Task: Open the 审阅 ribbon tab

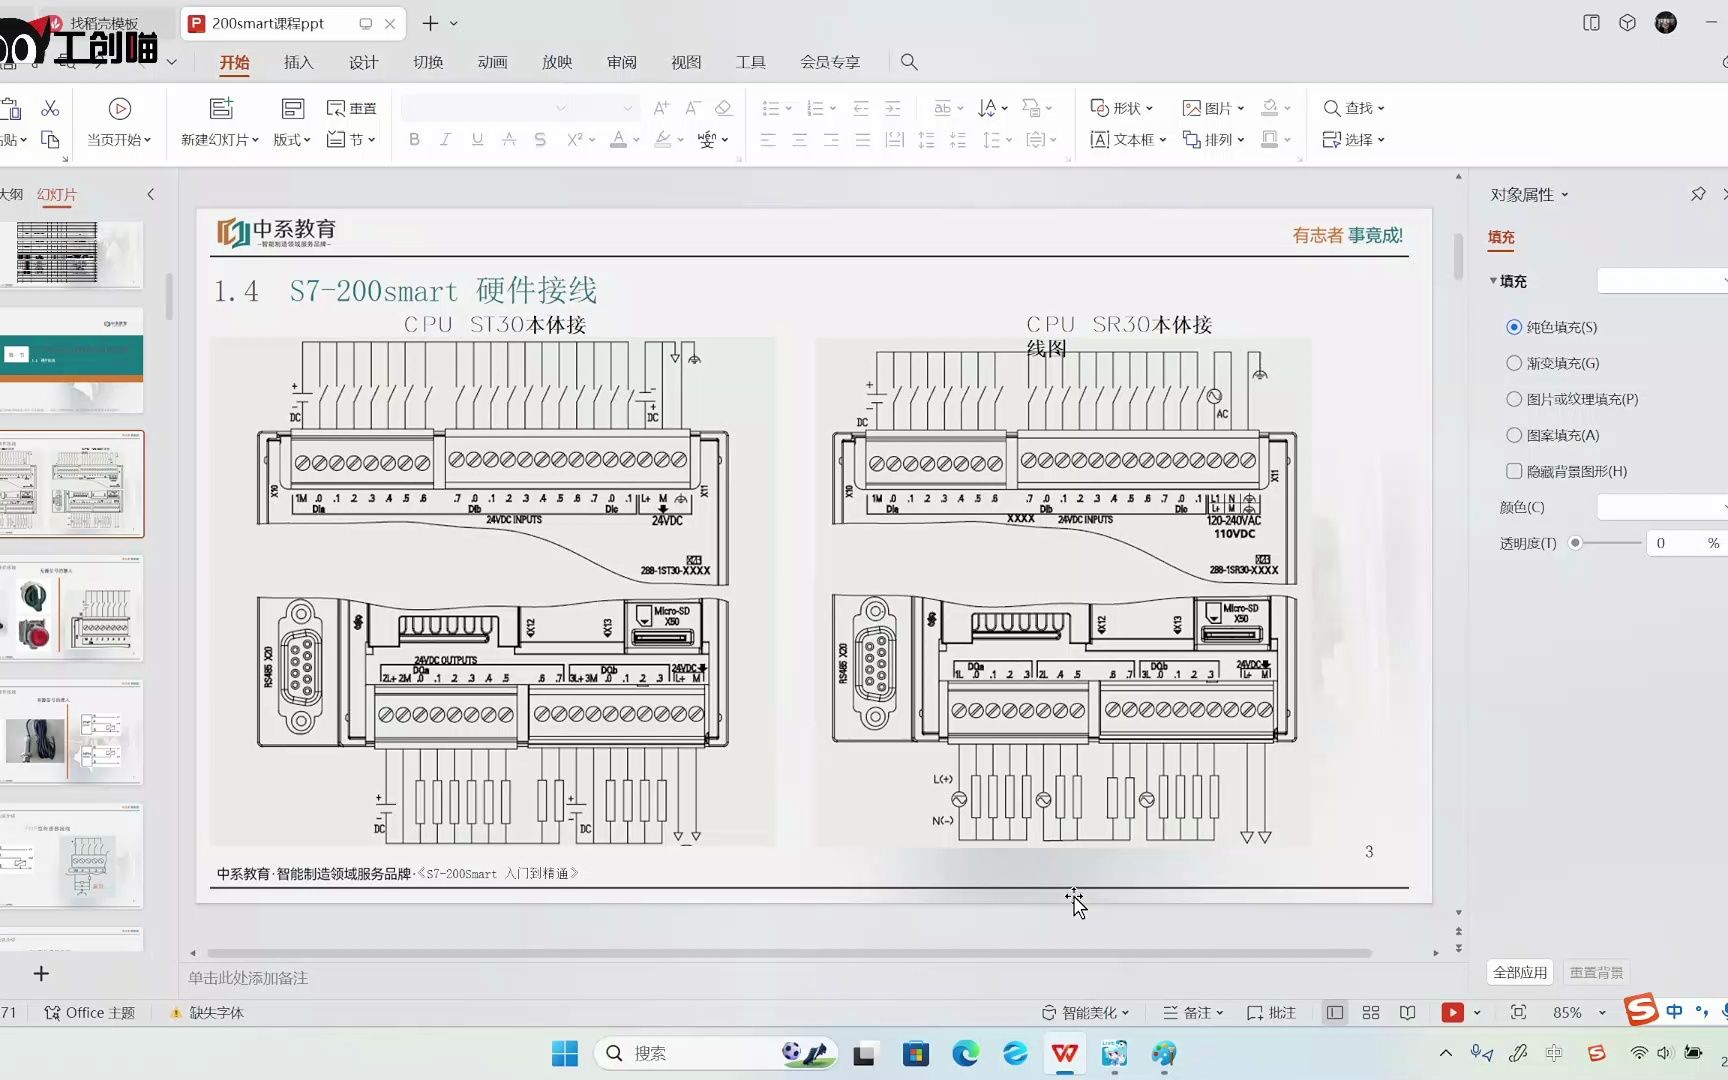Action: 621,62
